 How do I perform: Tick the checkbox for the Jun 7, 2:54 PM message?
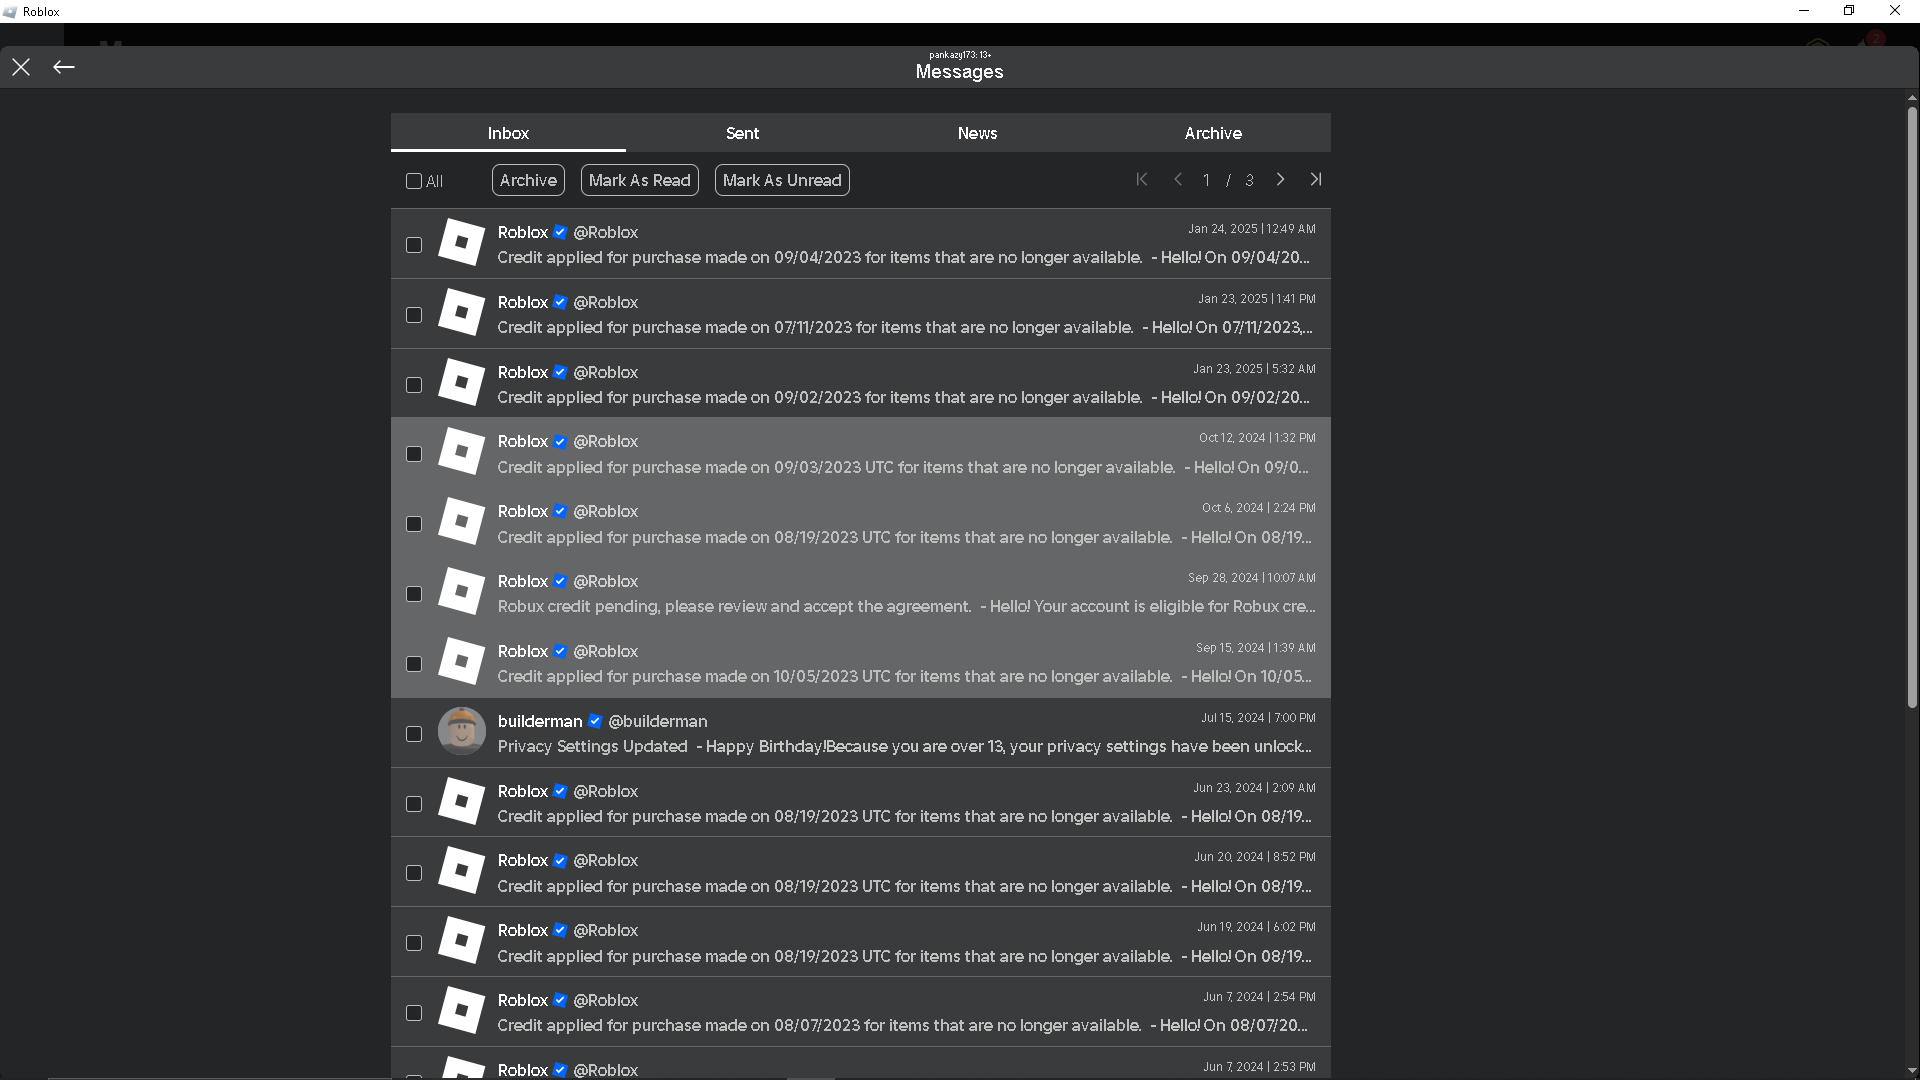[414, 1013]
